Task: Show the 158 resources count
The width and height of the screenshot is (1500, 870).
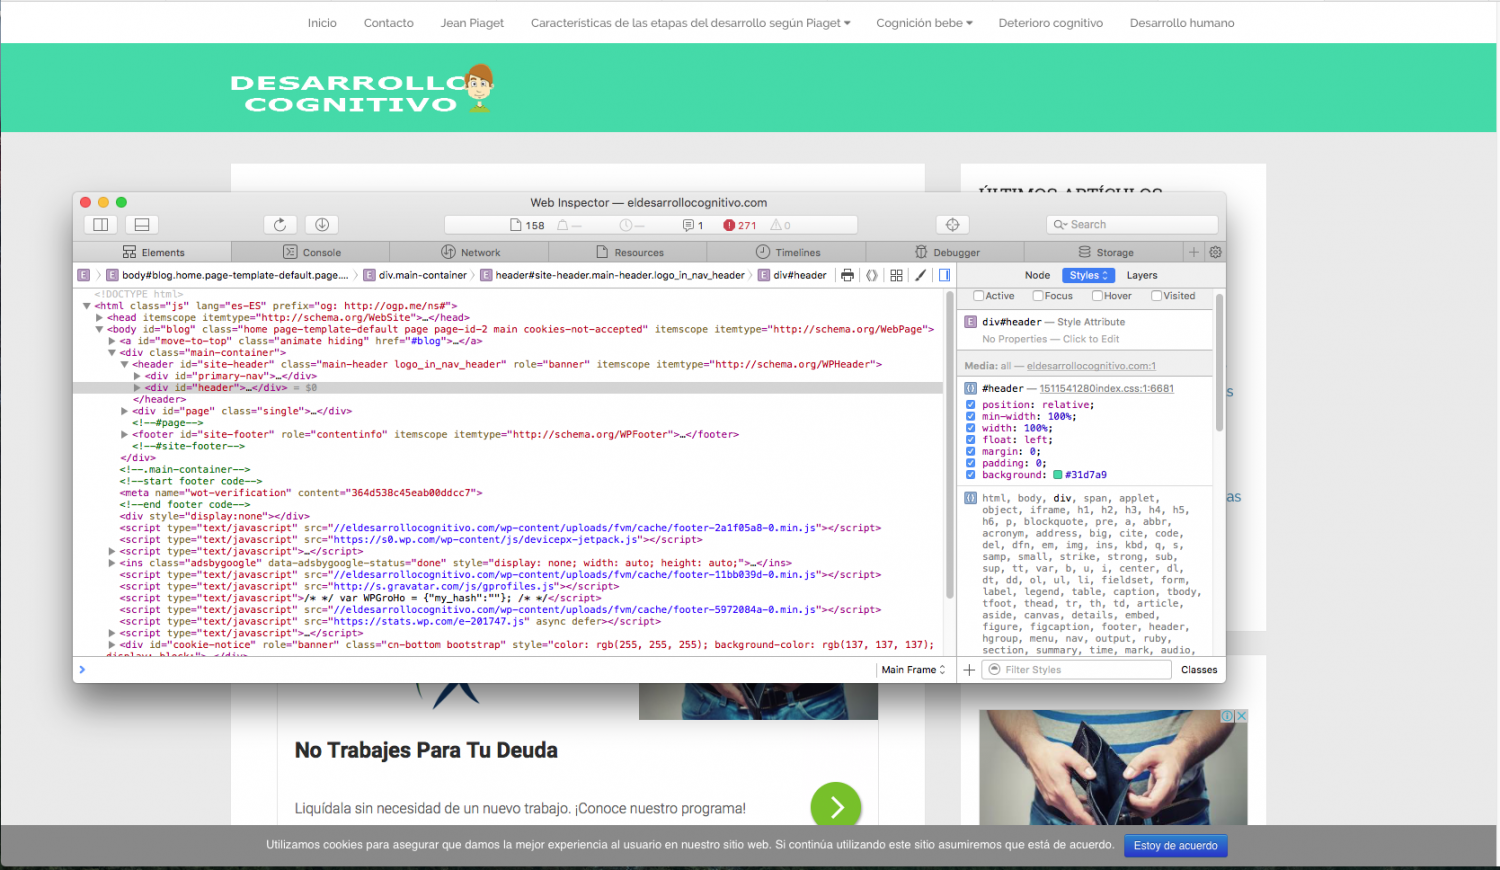Action: pyautogui.click(x=527, y=225)
